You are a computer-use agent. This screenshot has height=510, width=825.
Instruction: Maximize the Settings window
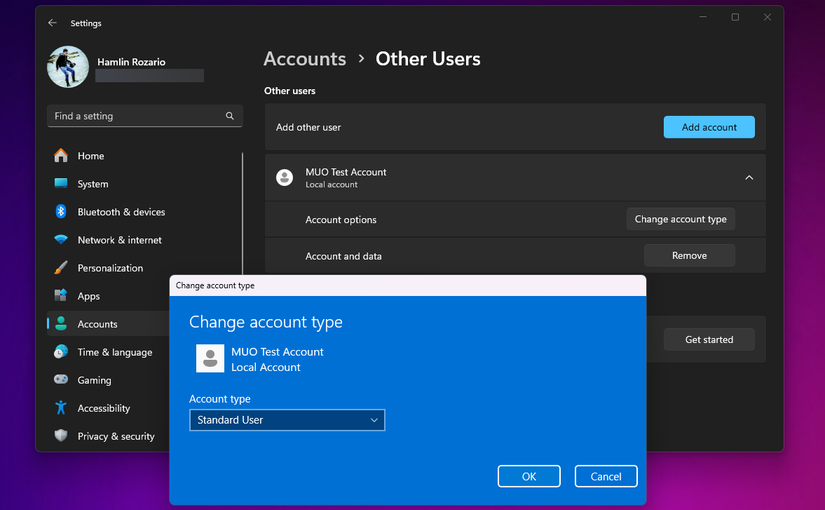click(735, 17)
